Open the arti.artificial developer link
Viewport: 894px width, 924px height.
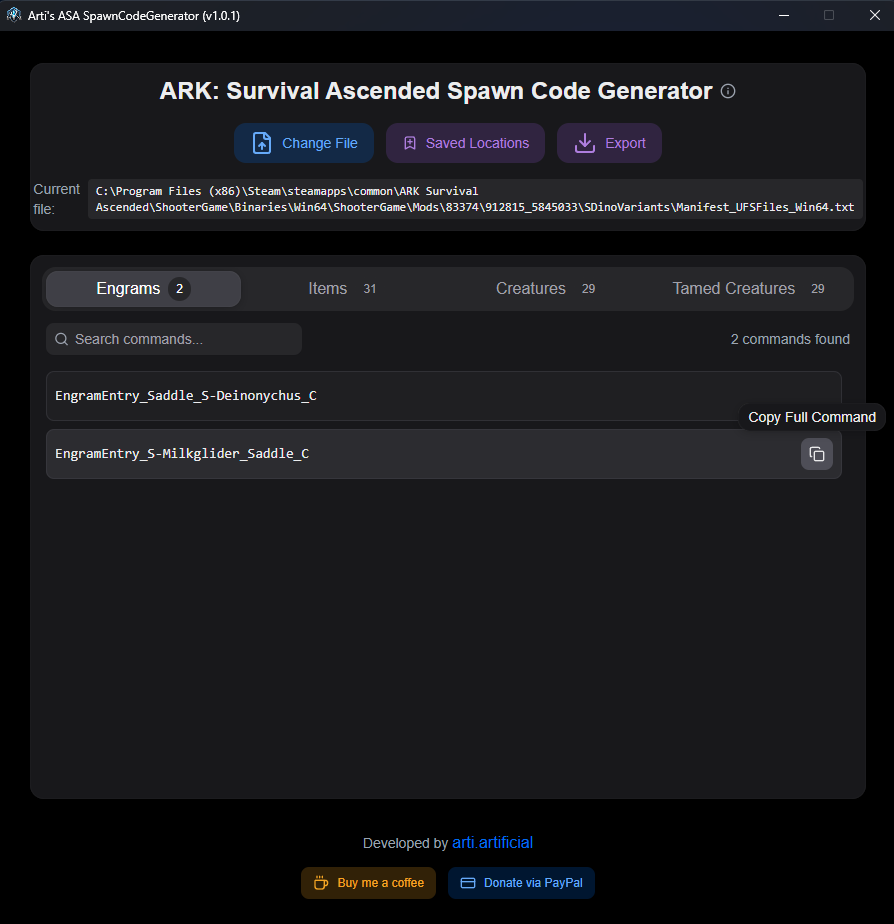click(493, 843)
